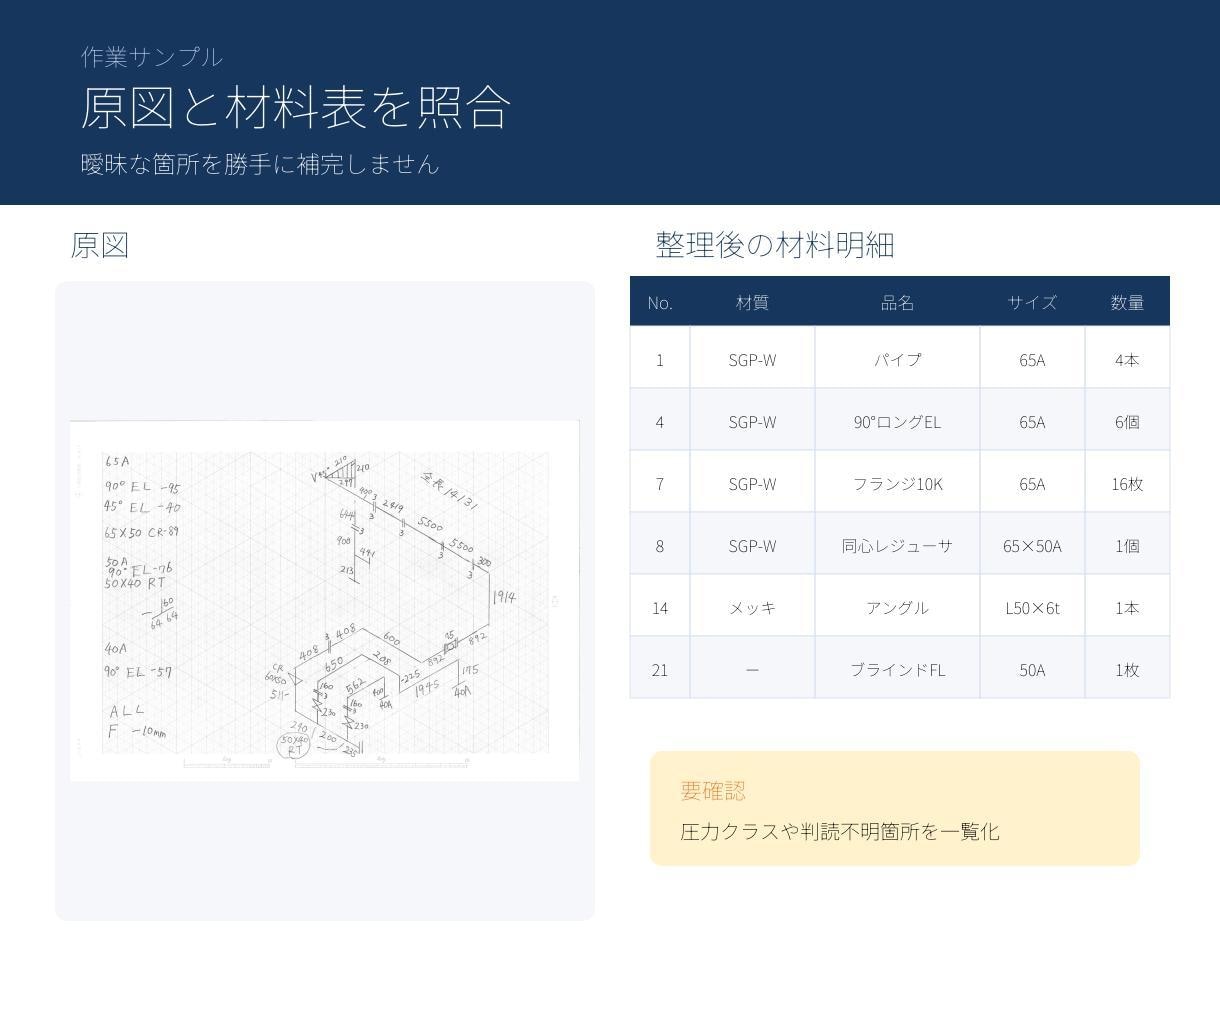Click the No. column header
Image resolution: width=1220 pixels, height=1016 pixels.
pos(660,302)
